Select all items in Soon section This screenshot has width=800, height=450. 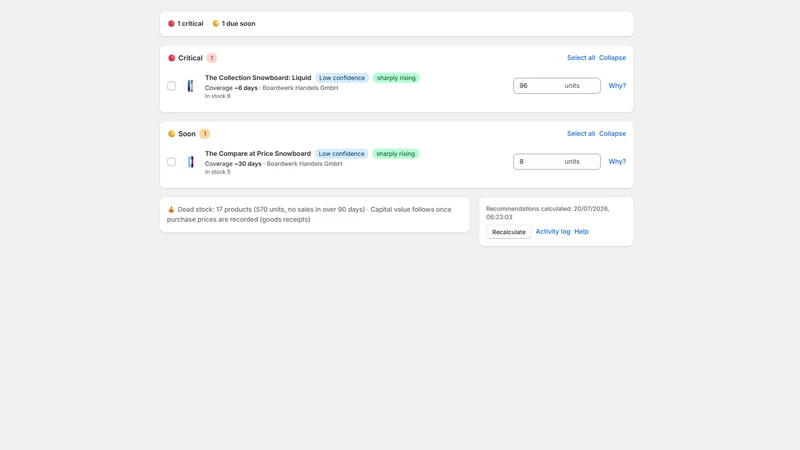coord(581,134)
